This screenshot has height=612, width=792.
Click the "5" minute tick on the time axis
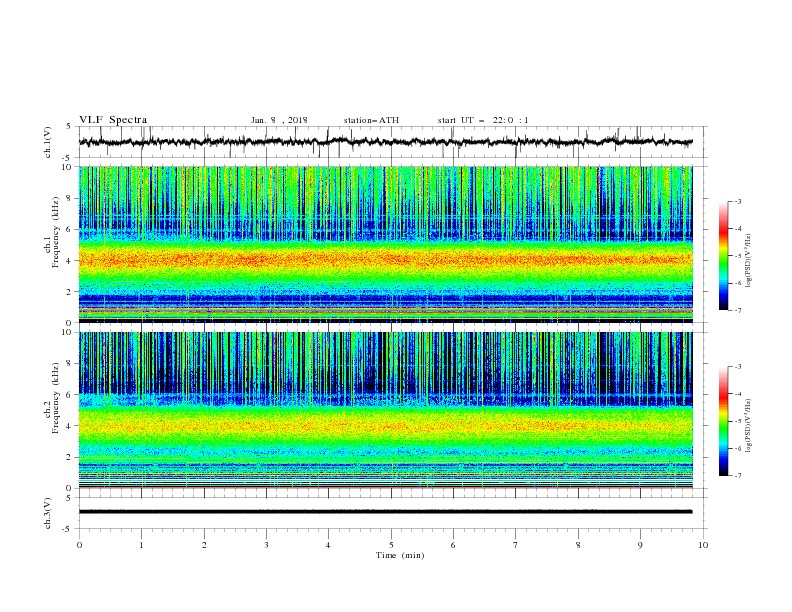click(x=391, y=545)
